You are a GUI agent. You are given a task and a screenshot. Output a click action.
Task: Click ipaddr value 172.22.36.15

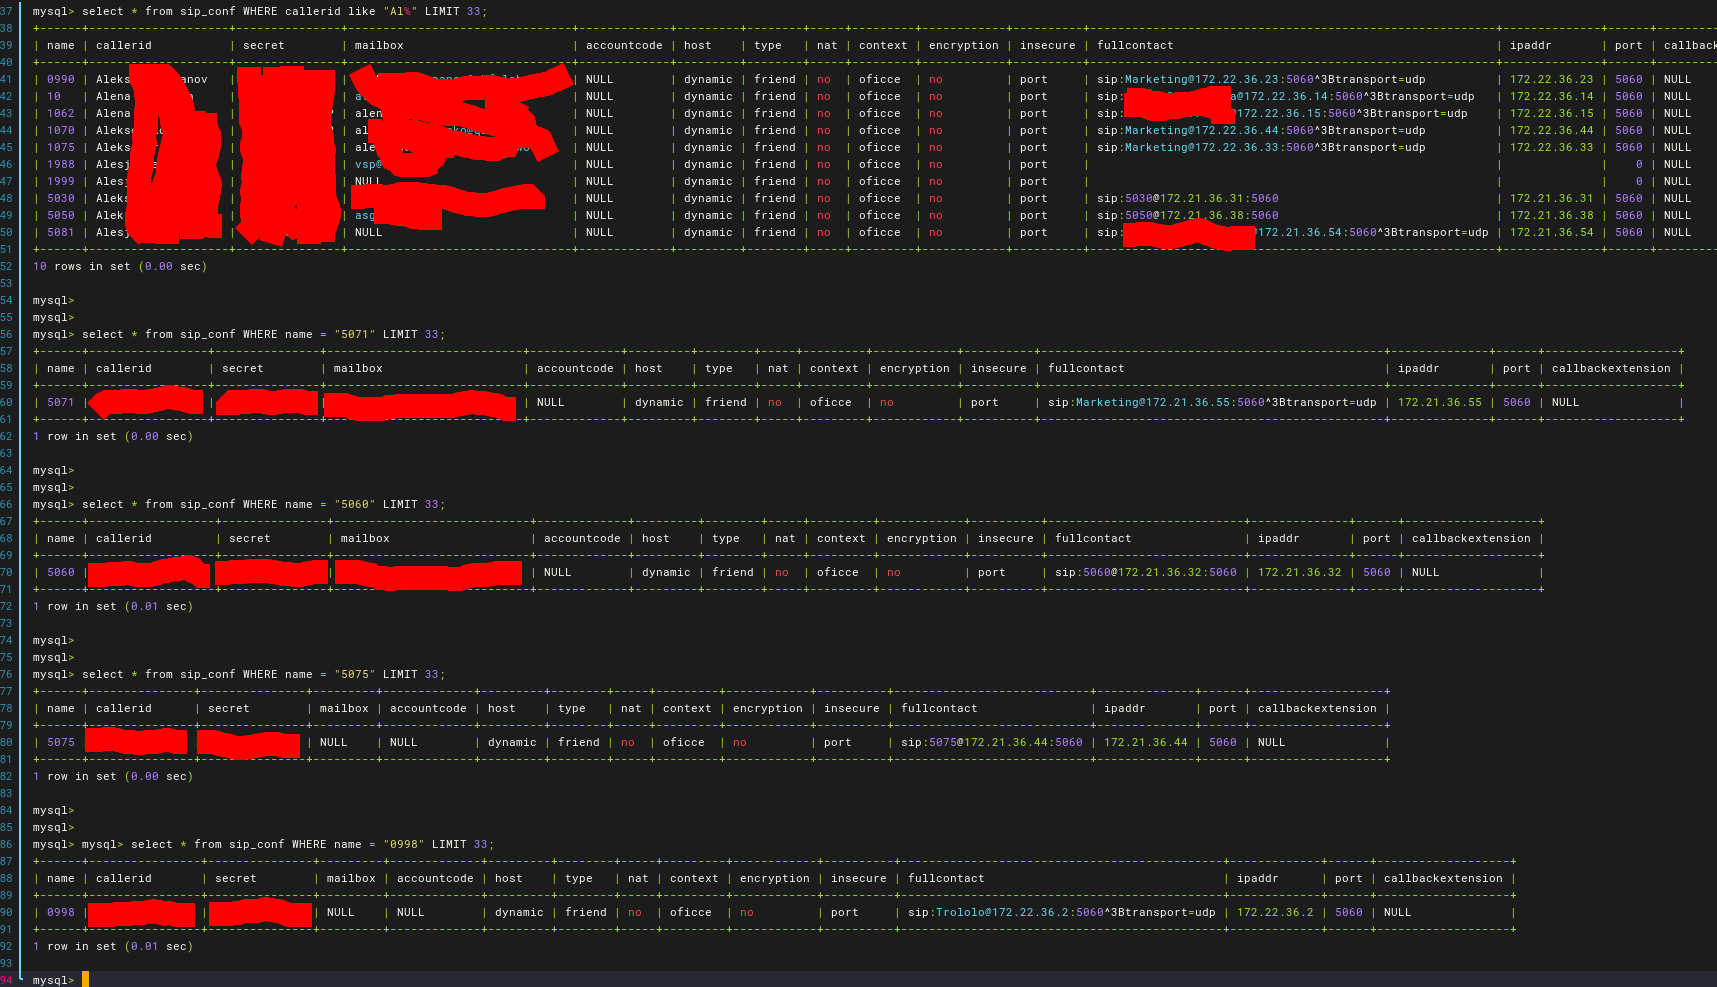(x=1551, y=113)
